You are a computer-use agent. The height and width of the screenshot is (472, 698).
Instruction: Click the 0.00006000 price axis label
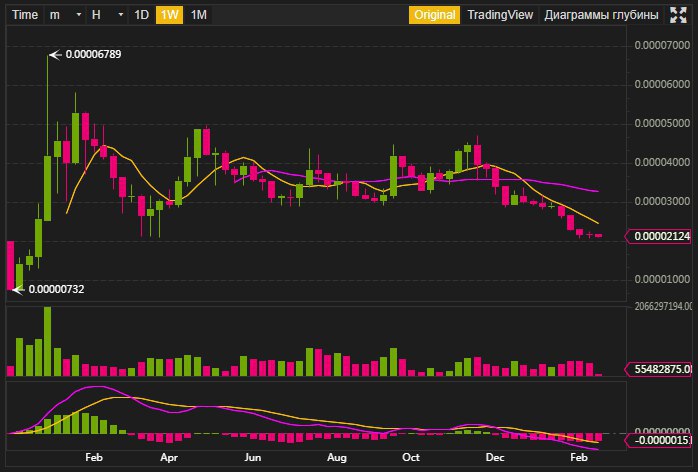[662, 85]
